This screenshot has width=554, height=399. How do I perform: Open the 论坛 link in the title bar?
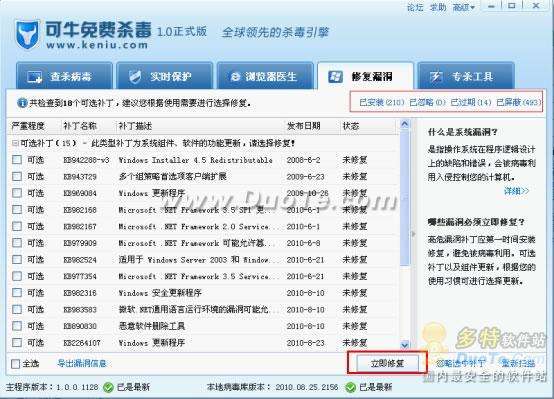tap(416, 7)
